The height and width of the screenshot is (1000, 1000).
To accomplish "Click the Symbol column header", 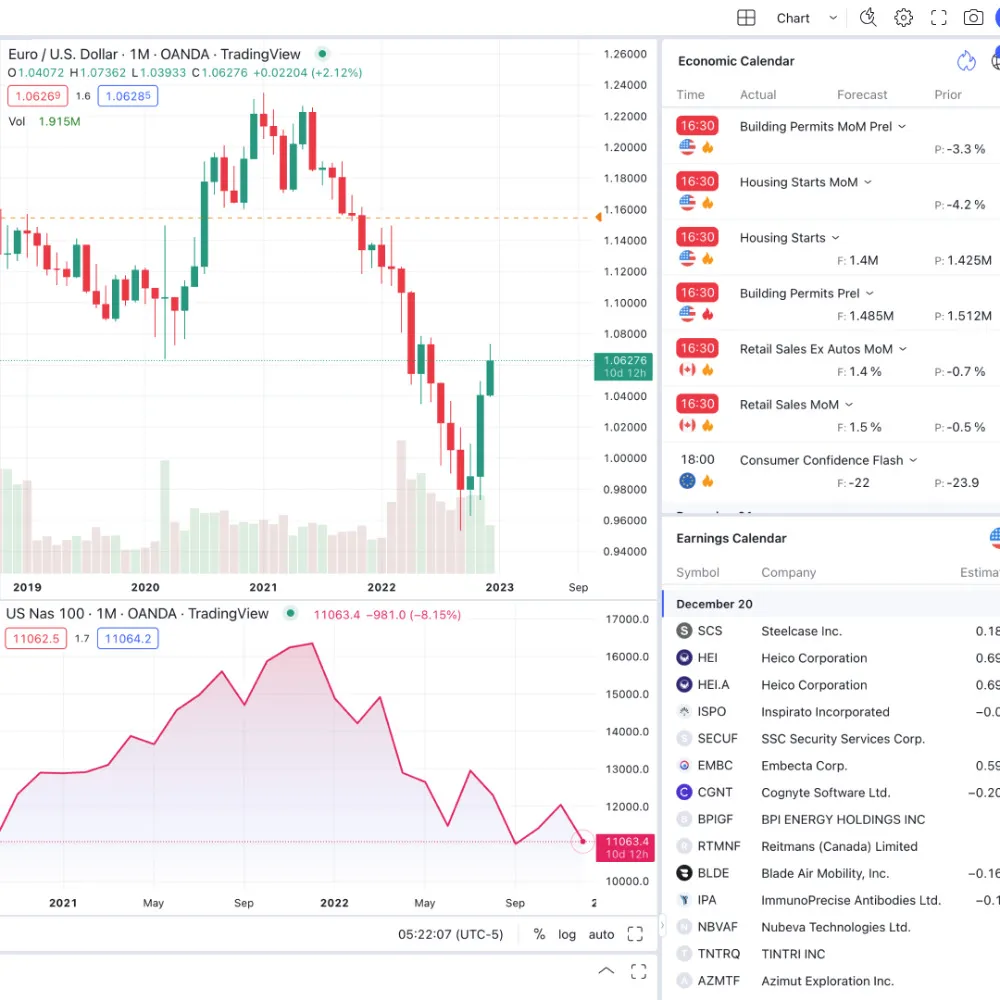I will (697, 572).
